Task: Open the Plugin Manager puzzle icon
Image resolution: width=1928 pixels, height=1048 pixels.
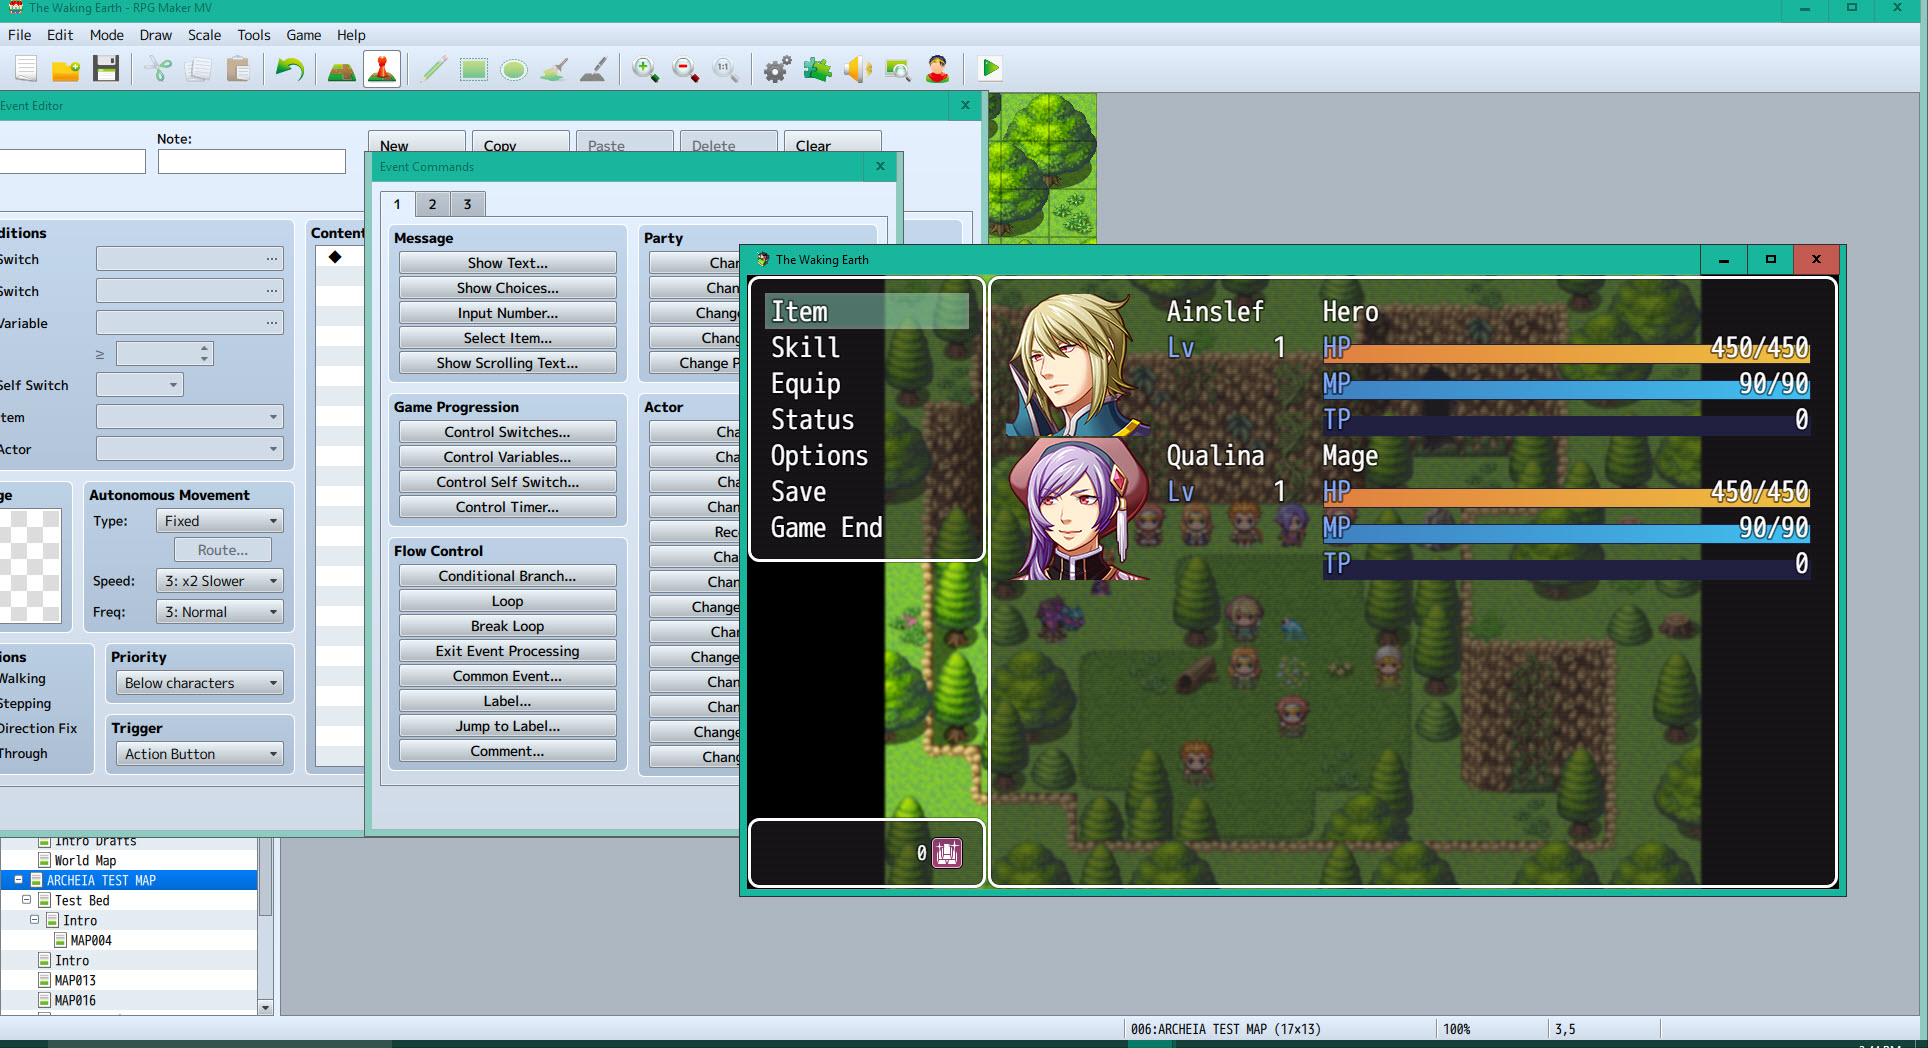Action: 818,69
